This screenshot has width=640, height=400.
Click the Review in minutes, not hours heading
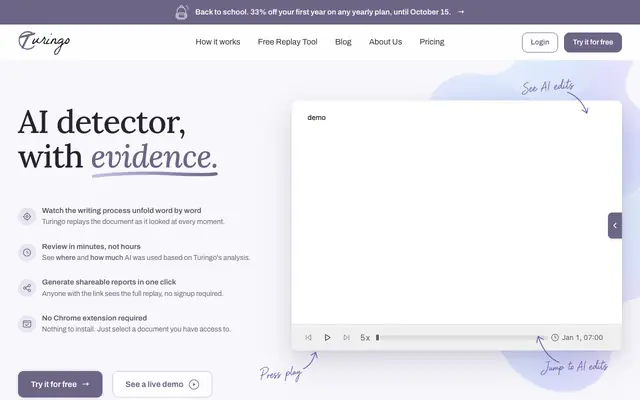coord(91,247)
